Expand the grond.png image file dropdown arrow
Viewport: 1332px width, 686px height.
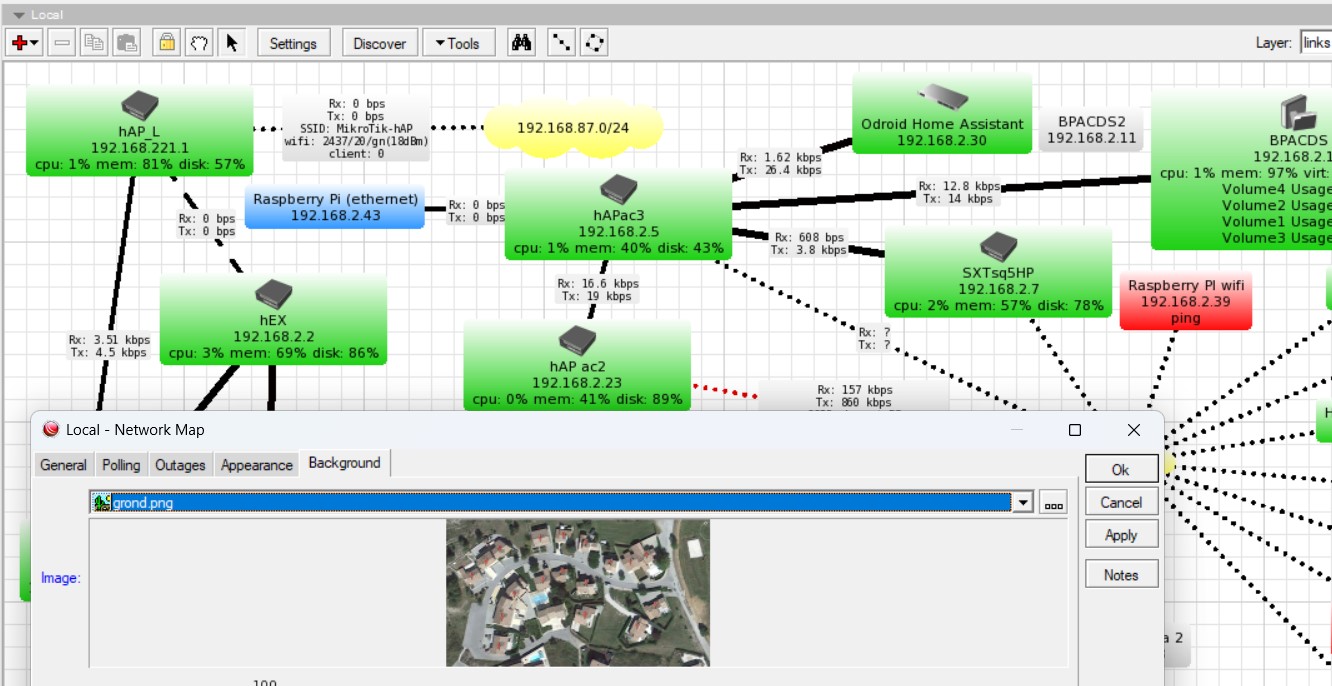tap(1022, 502)
